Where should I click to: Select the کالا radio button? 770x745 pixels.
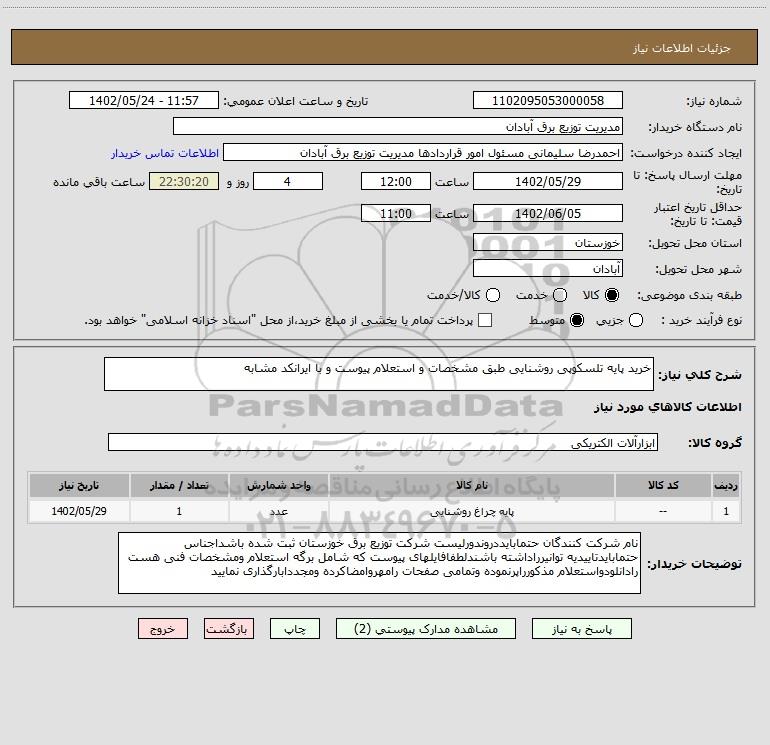pyautogui.click(x=612, y=295)
